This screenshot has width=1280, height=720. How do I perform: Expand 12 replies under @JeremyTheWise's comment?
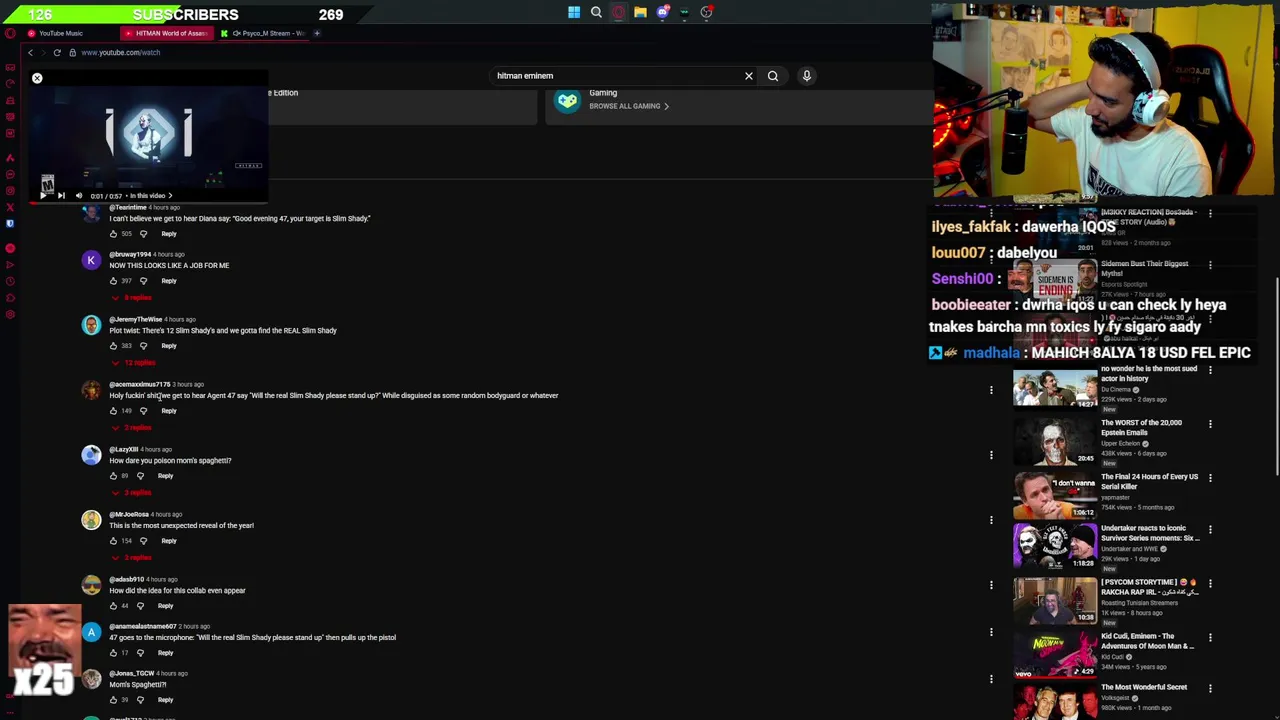[x=133, y=363]
